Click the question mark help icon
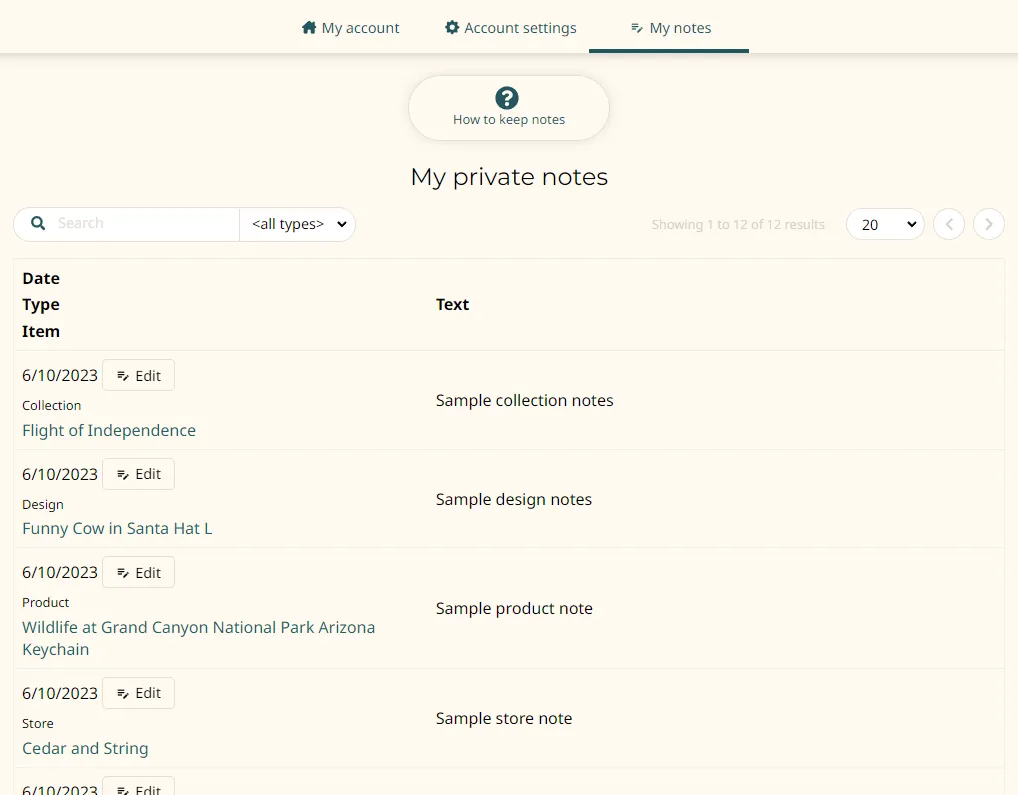 508,98
